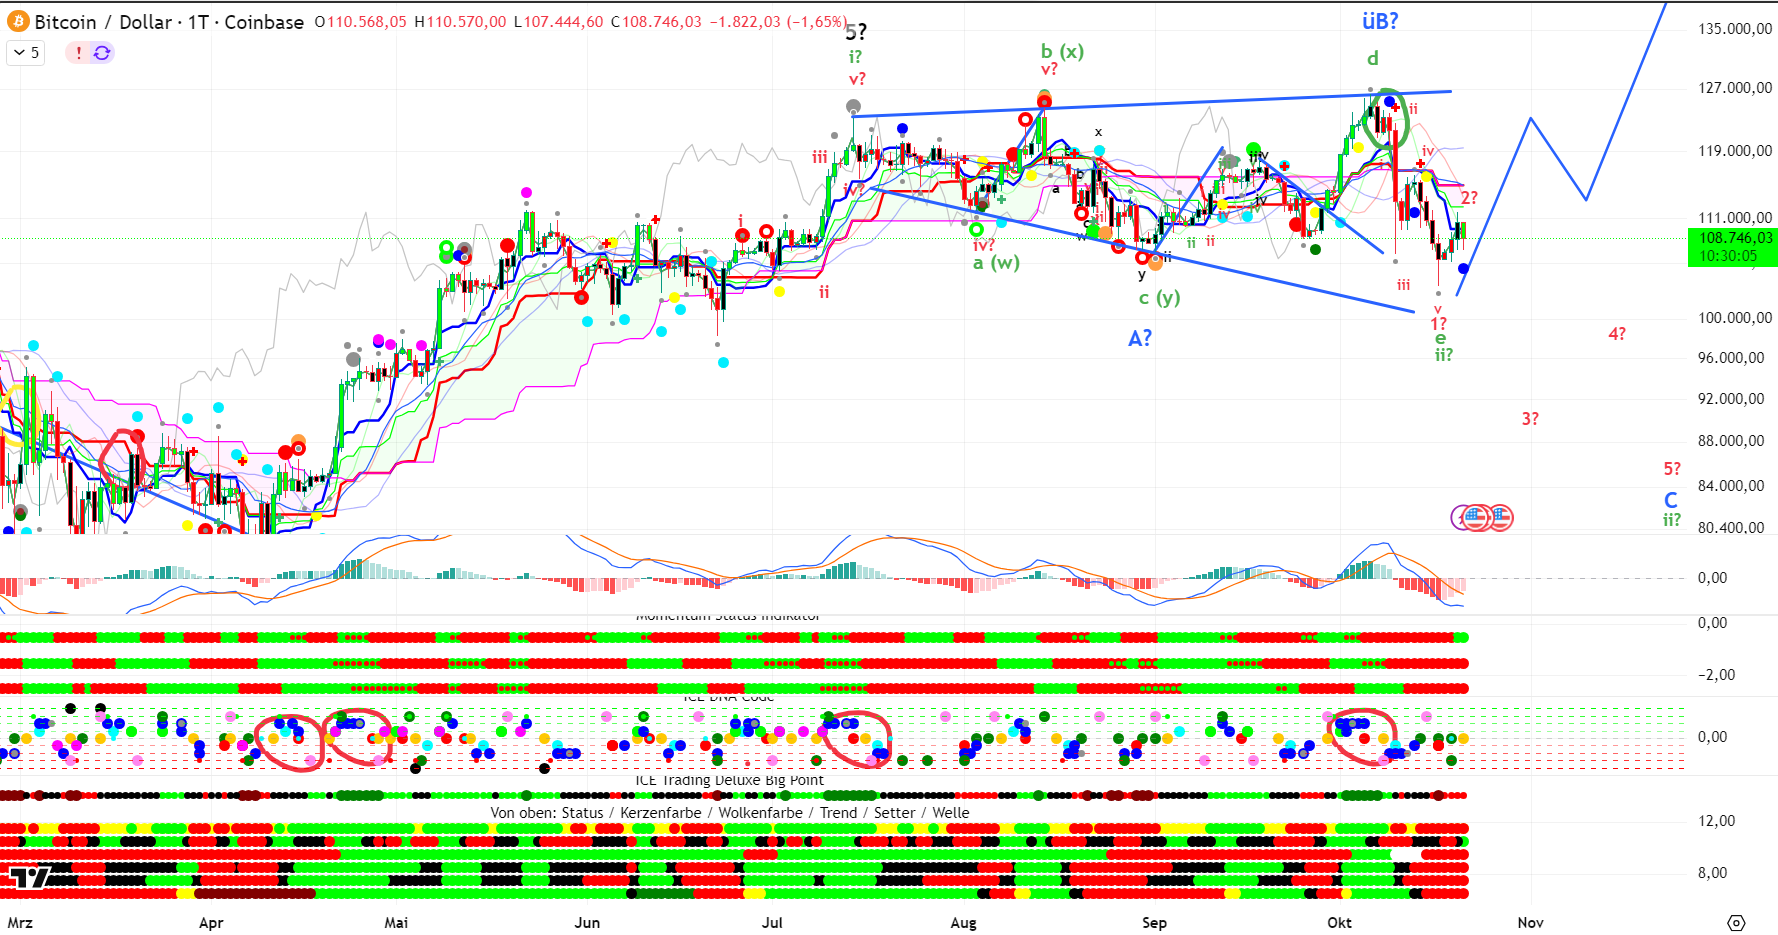Select the black "5?" label at July top
1778x935 pixels.
(x=856, y=32)
